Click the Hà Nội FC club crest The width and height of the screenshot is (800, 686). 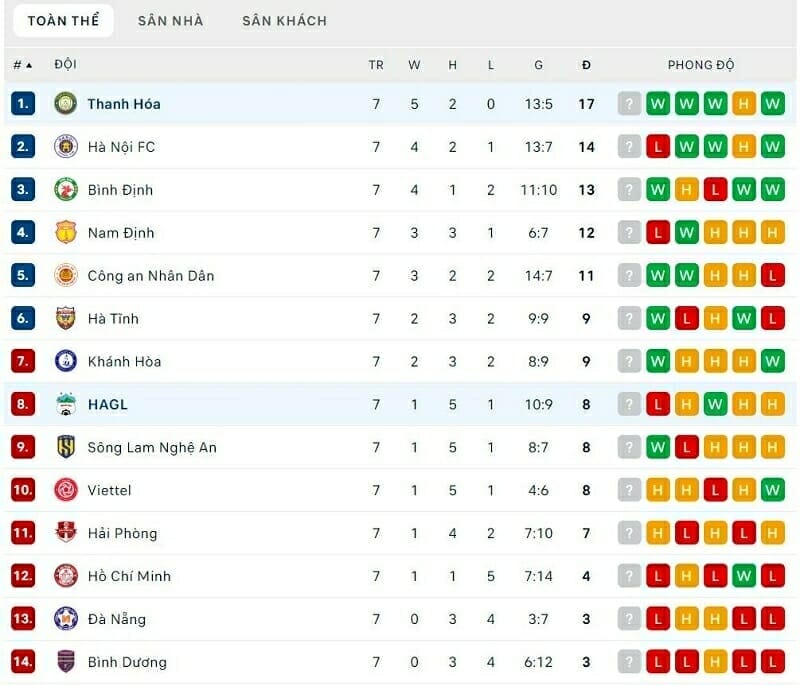(x=66, y=146)
